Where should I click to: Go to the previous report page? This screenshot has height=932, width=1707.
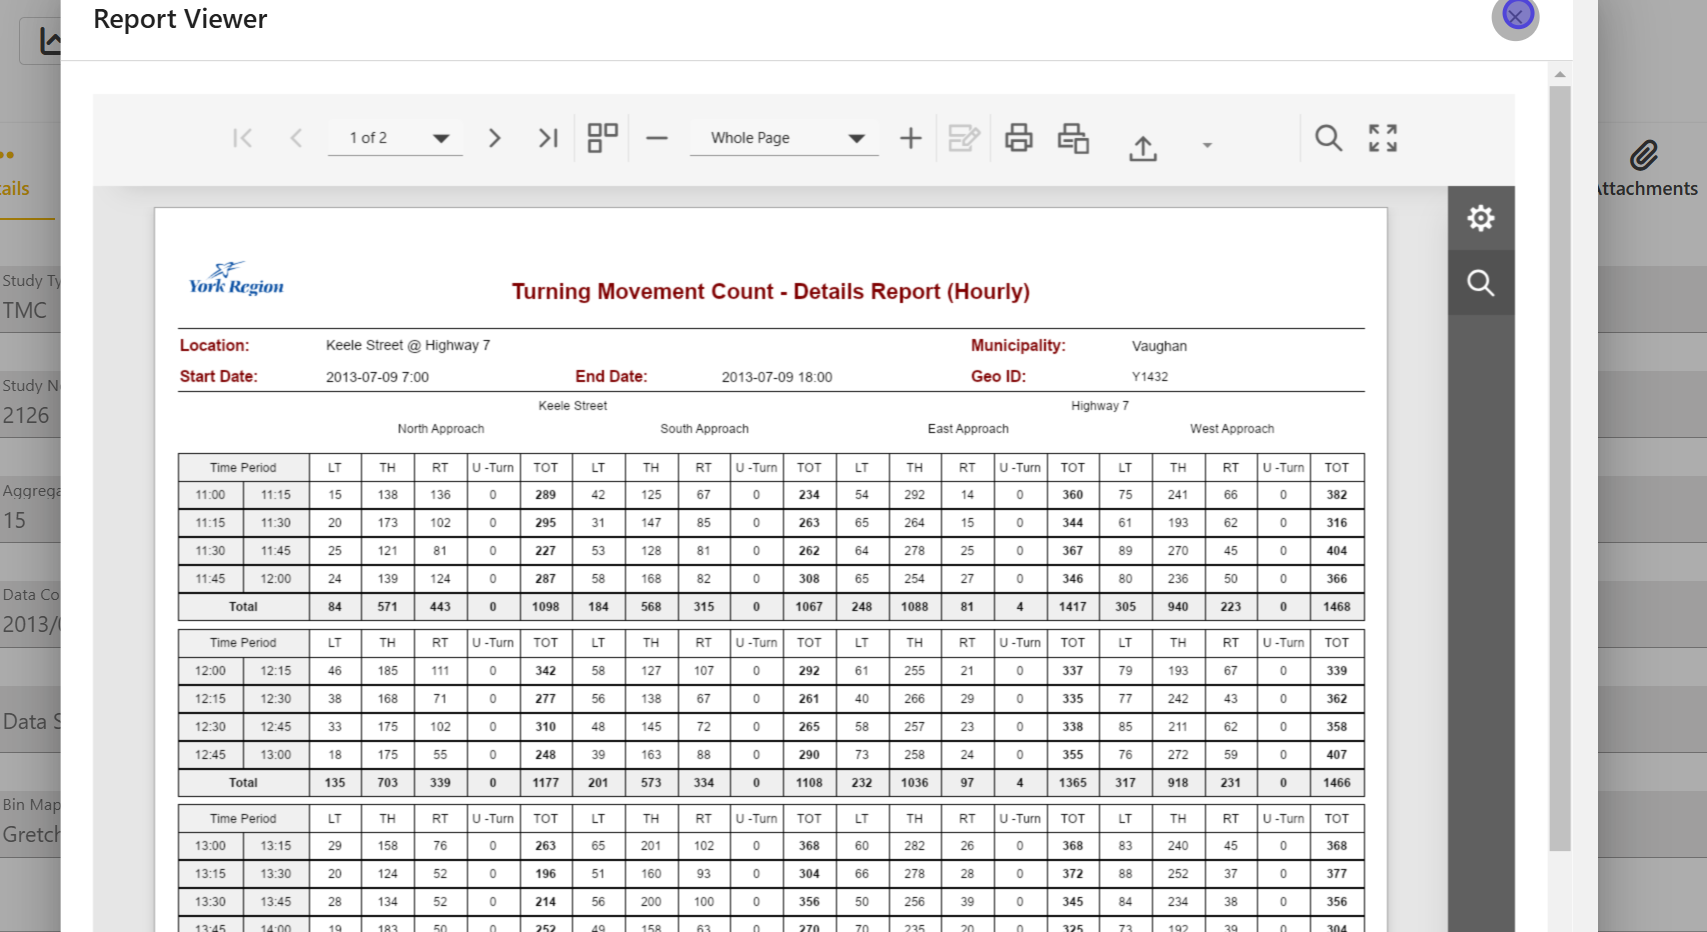(x=296, y=138)
